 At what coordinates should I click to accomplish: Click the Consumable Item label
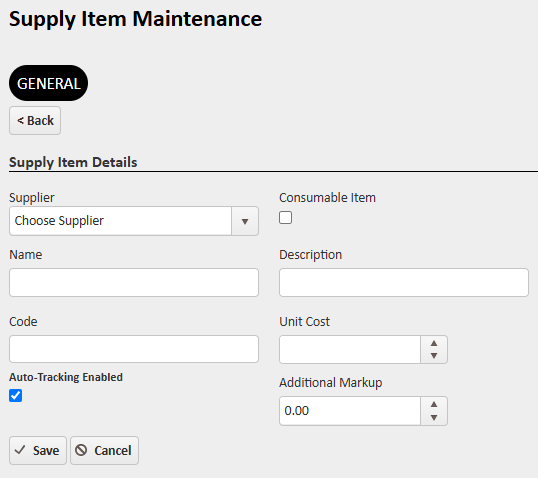pos(327,198)
